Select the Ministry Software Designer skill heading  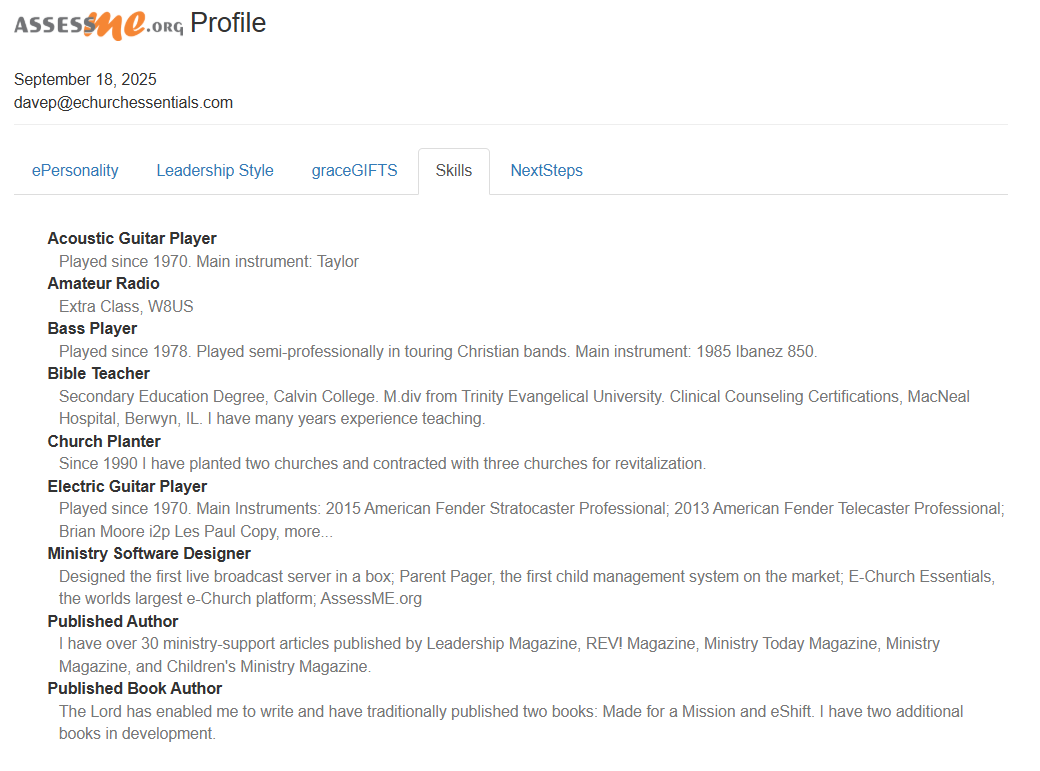[149, 554]
